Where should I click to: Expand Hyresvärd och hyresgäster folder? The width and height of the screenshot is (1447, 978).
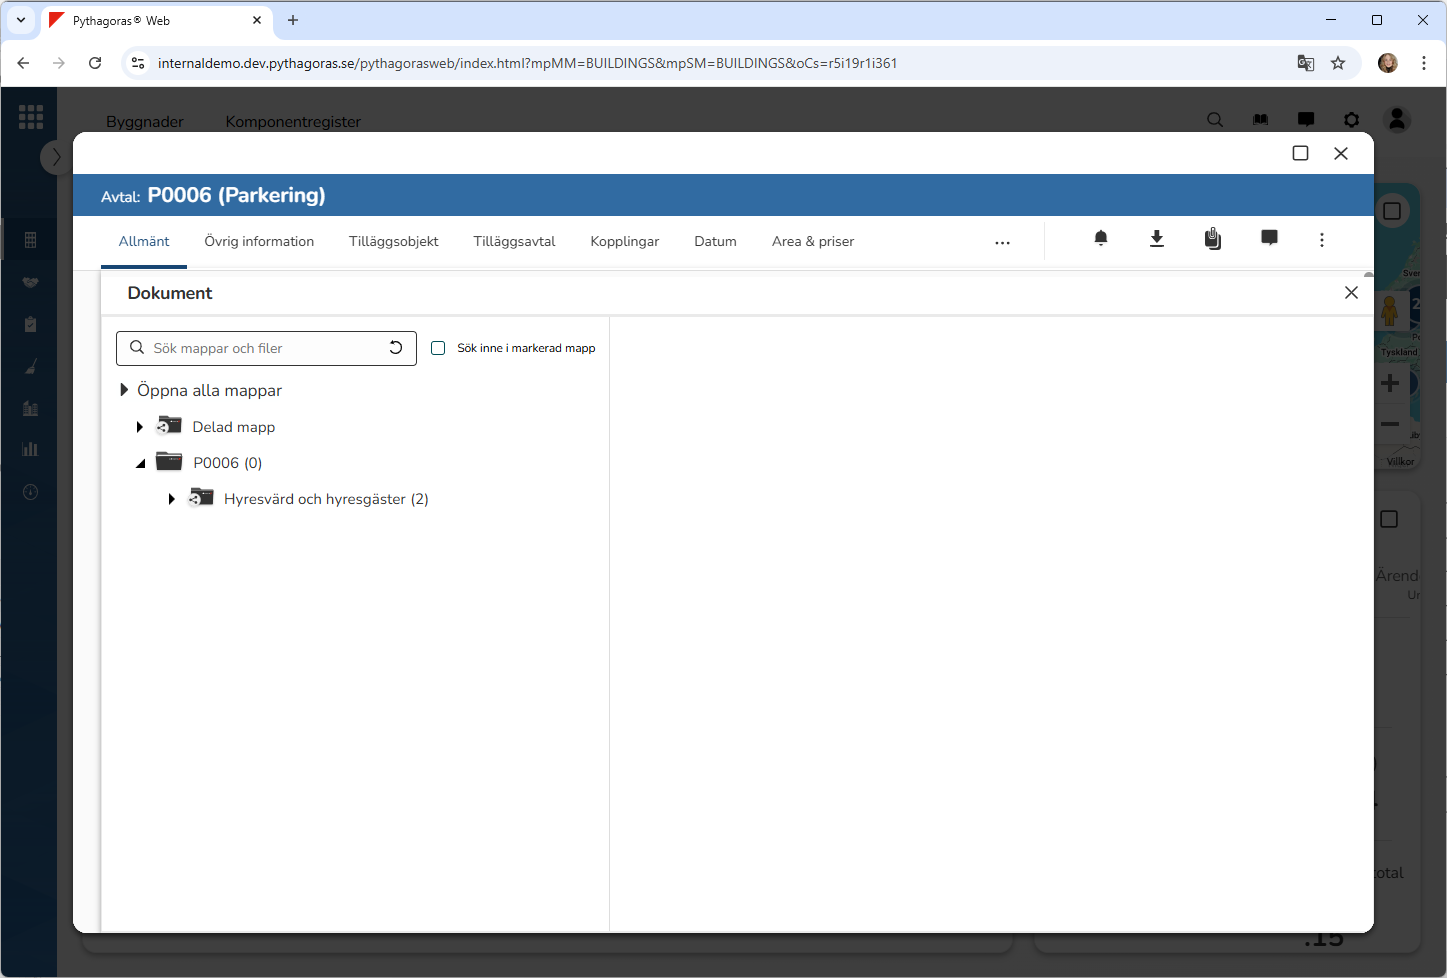click(x=172, y=499)
